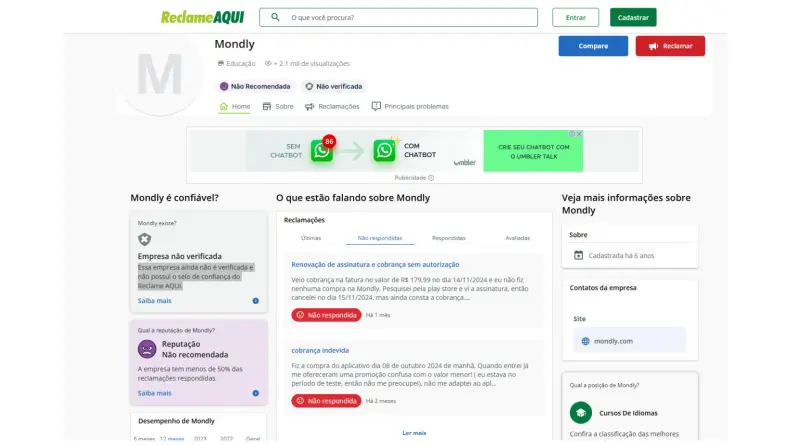Screen dimensions: 790x445
Task: Click the Publicidade info icon
Action: click(431, 178)
